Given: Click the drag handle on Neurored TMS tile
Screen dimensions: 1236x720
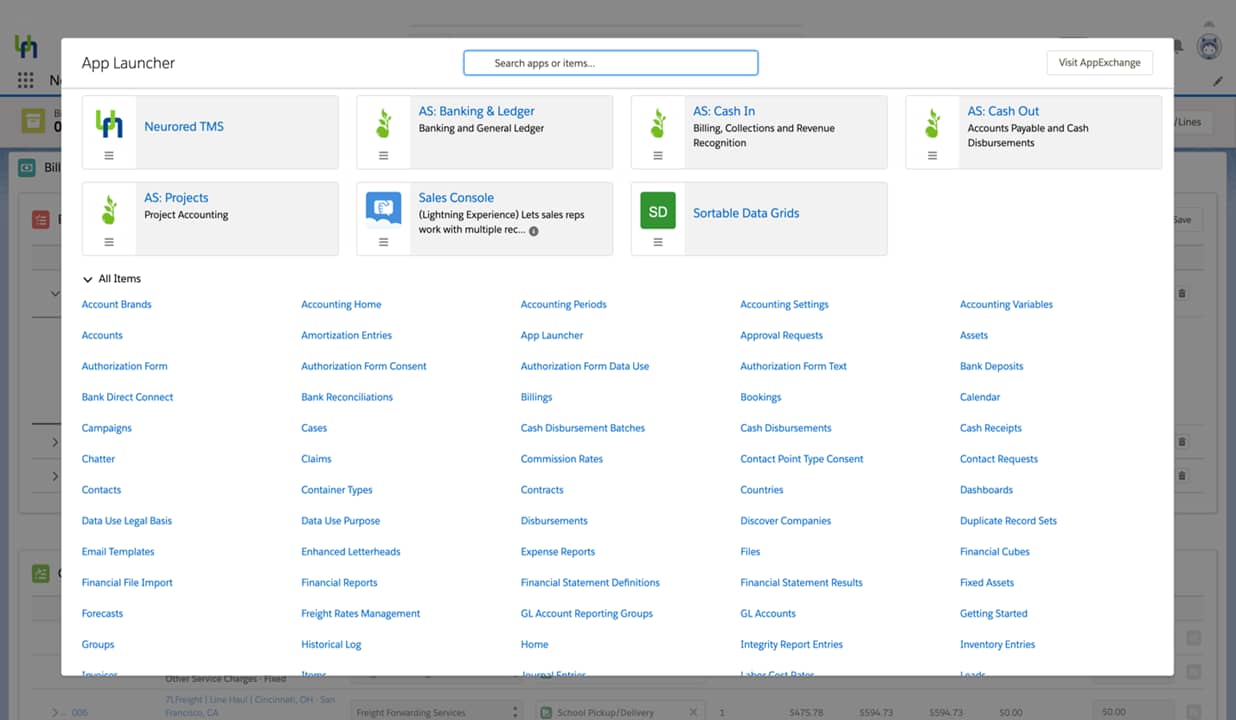Looking at the screenshot, I should pyautogui.click(x=109, y=156).
